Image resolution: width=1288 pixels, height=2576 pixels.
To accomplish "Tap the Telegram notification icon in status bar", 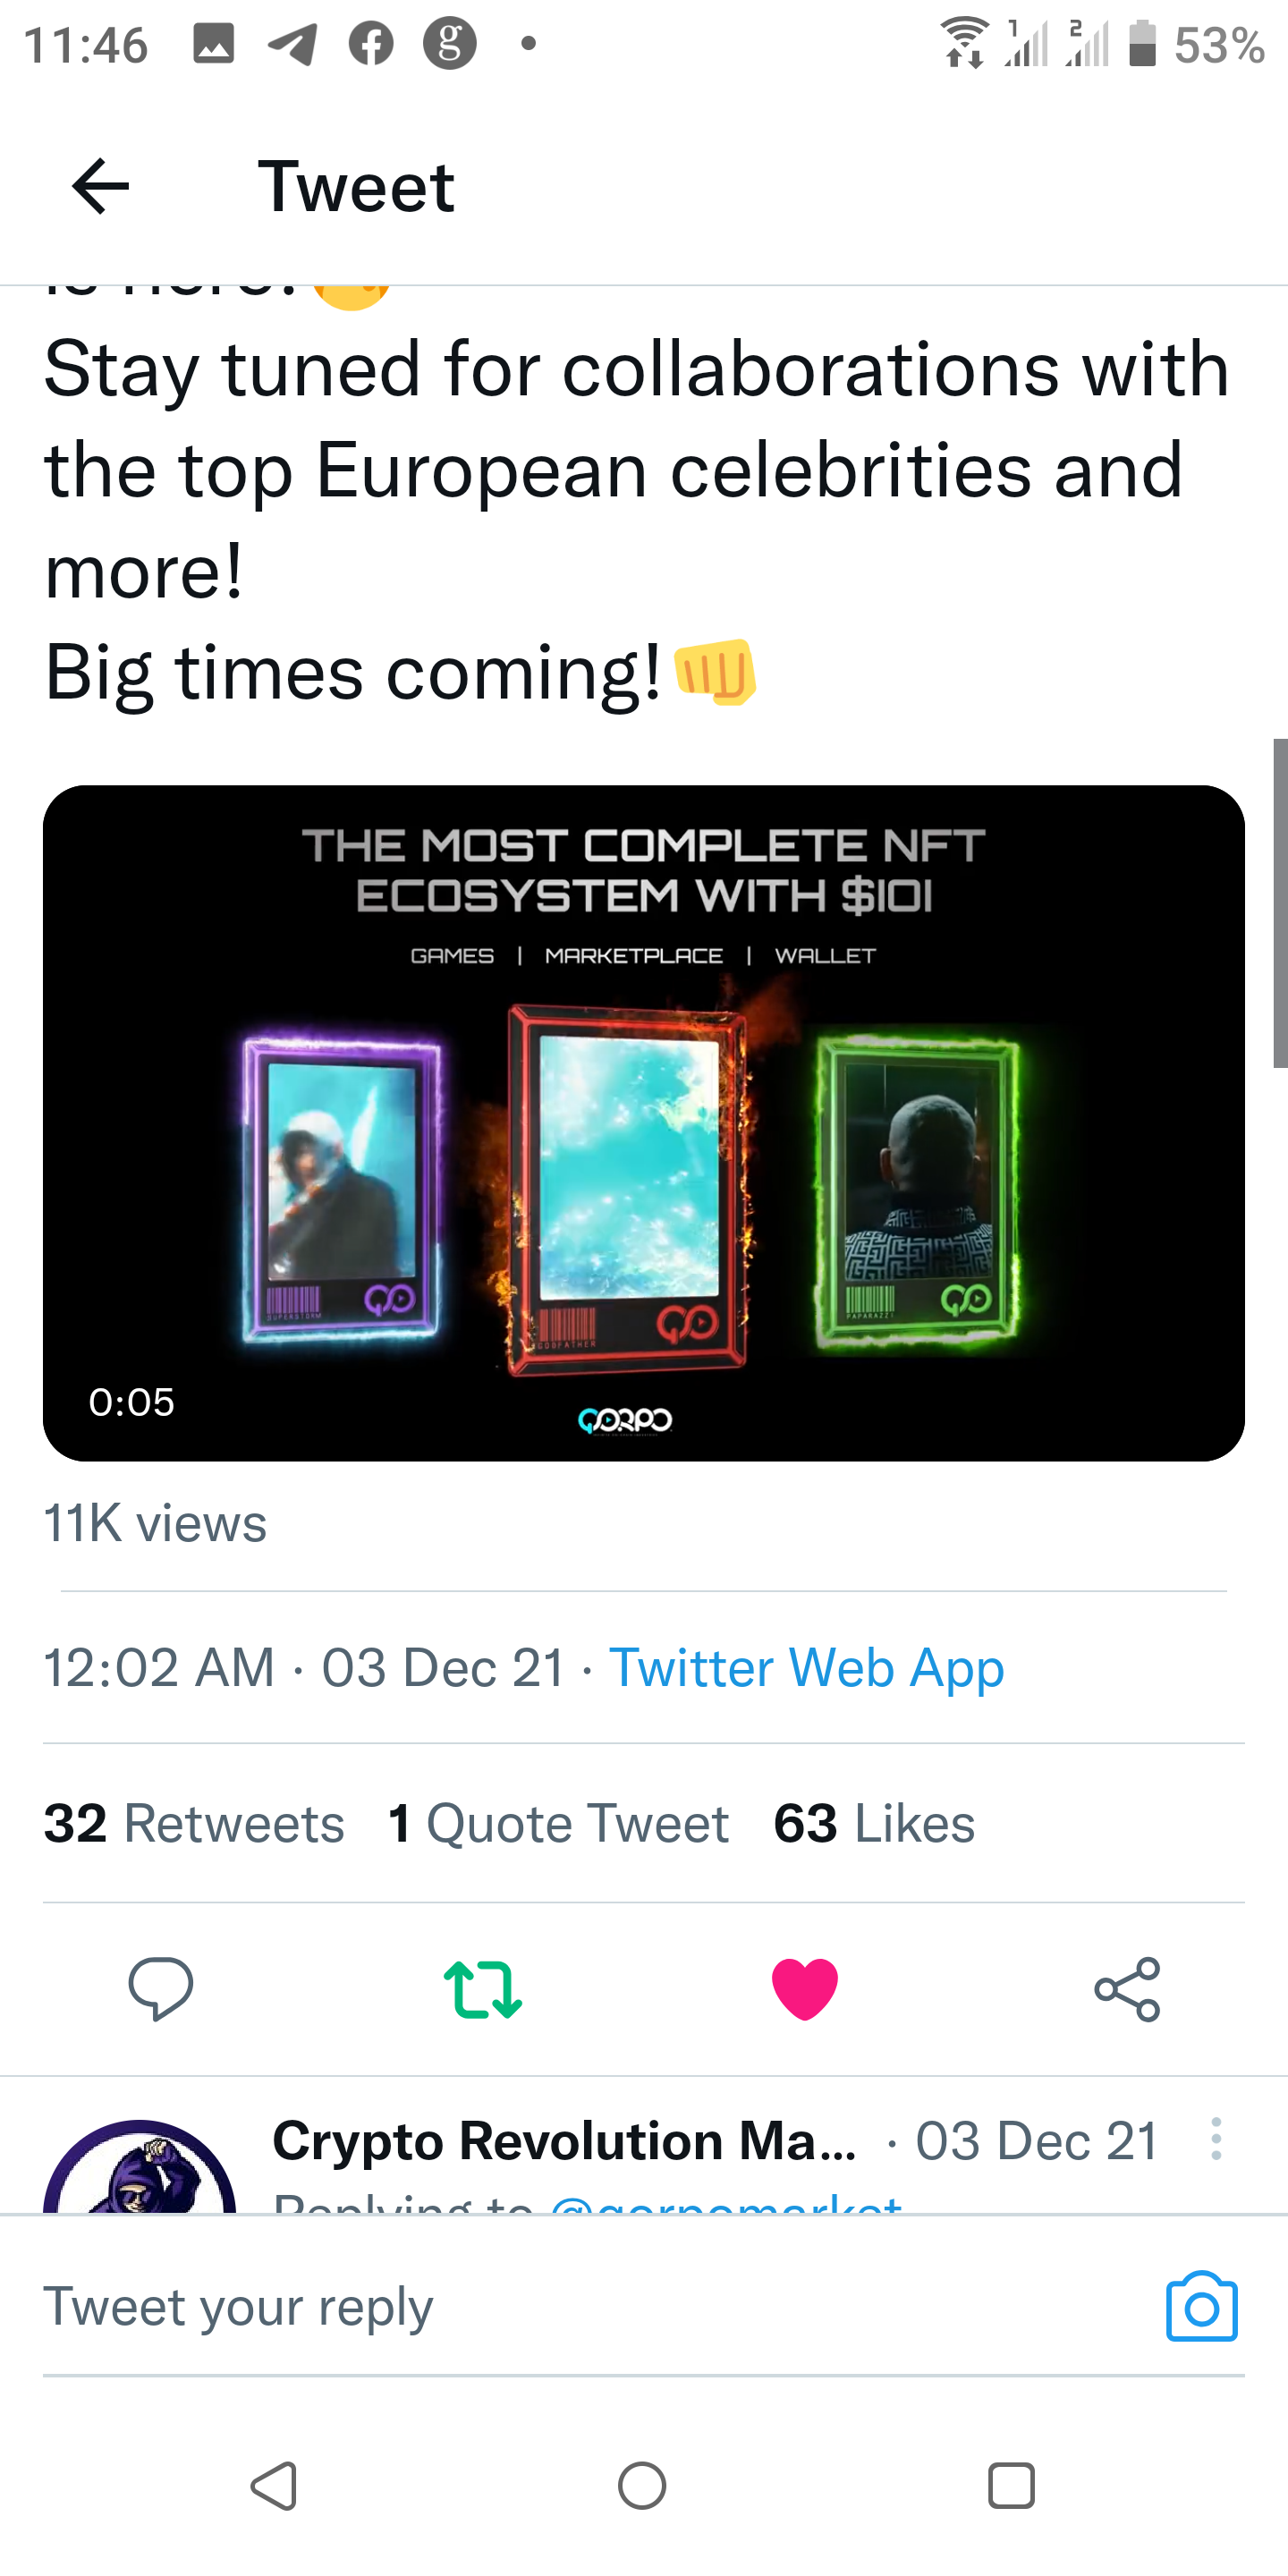I will click(292, 44).
